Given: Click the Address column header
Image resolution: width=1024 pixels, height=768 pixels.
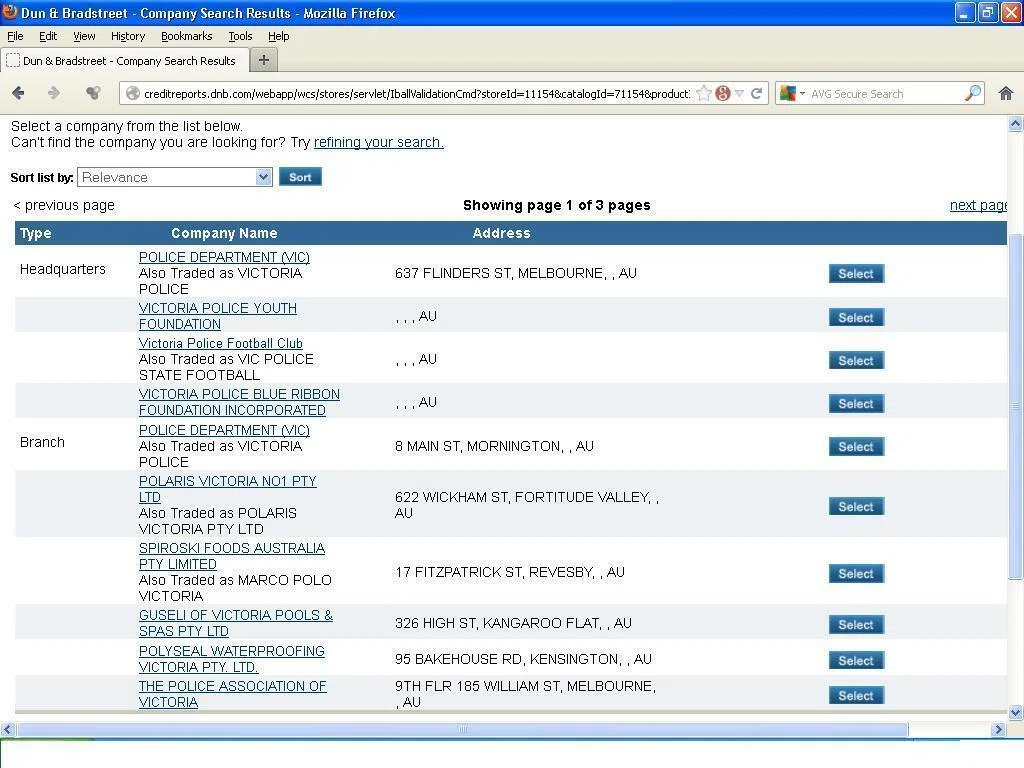Looking at the screenshot, I should (x=501, y=233).
